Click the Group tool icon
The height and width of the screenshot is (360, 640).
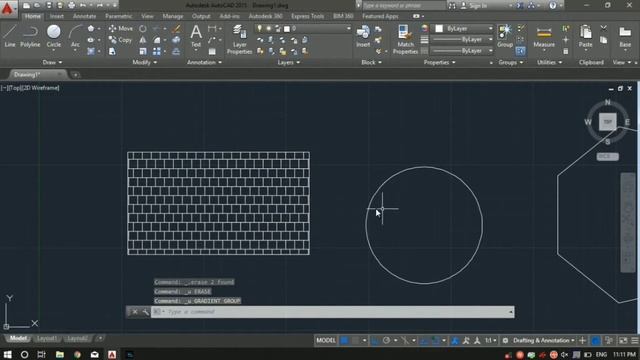tap(505, 36)
